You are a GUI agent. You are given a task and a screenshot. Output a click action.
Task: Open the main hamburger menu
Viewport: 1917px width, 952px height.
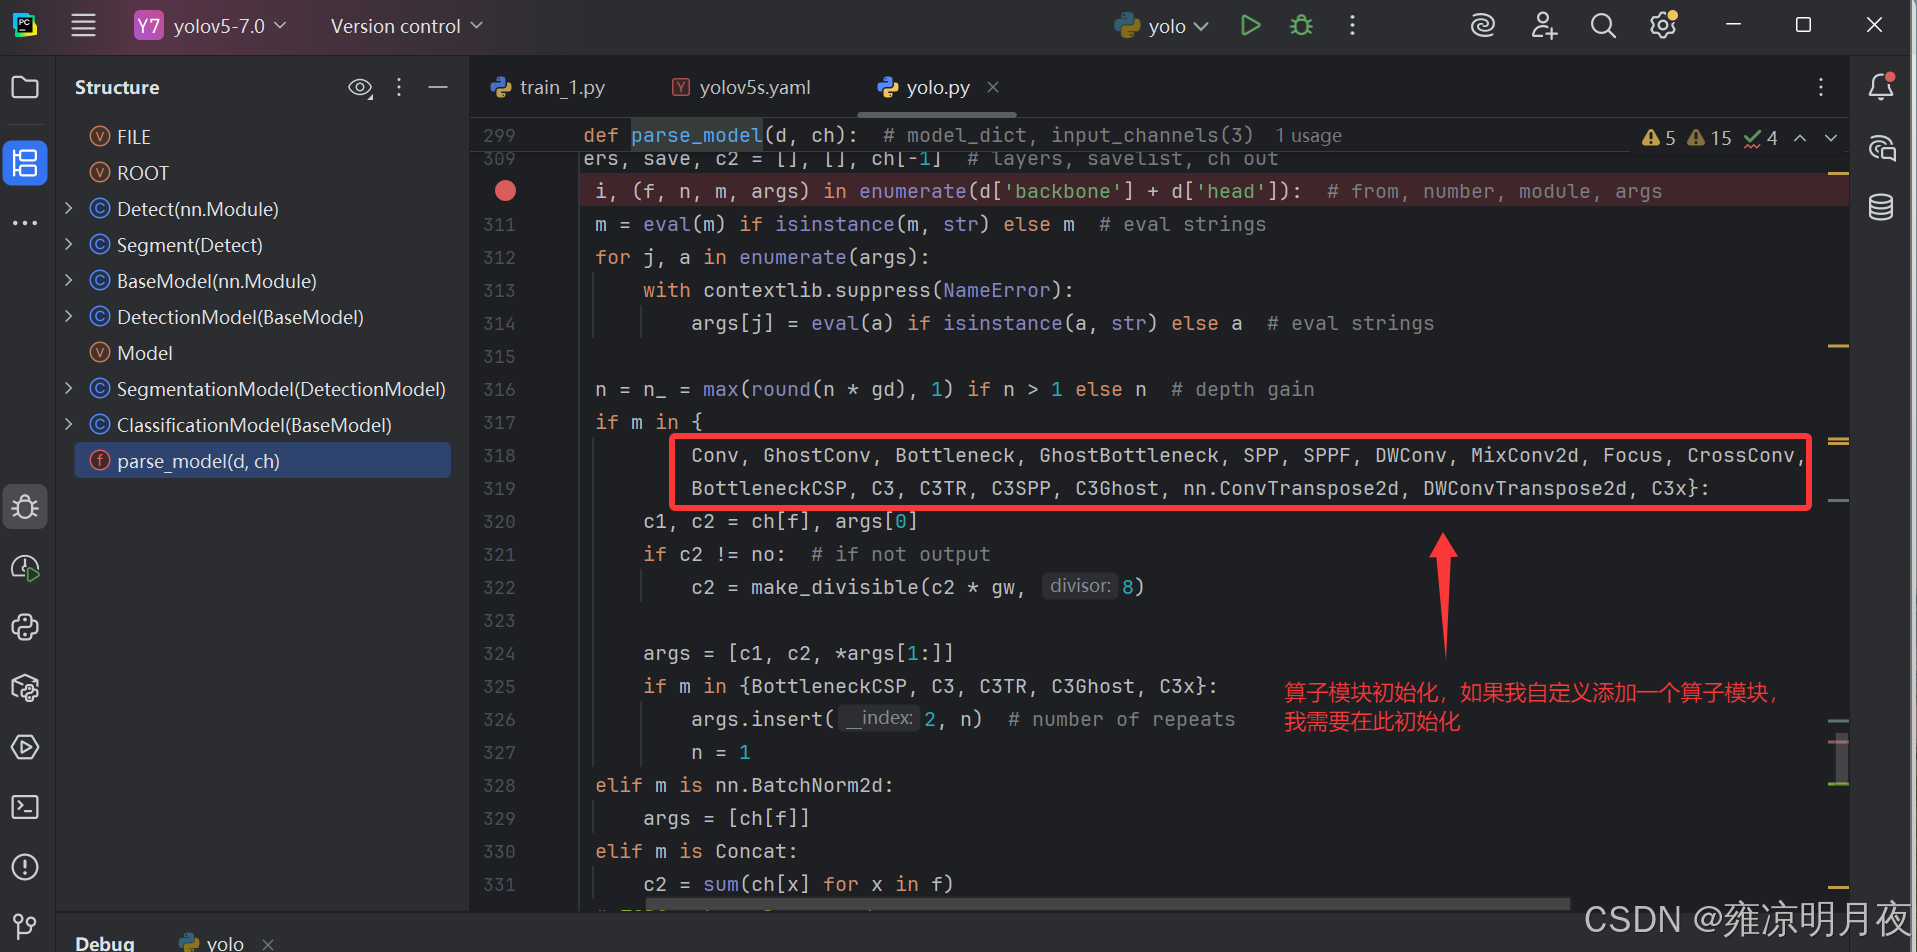point(84,26)
